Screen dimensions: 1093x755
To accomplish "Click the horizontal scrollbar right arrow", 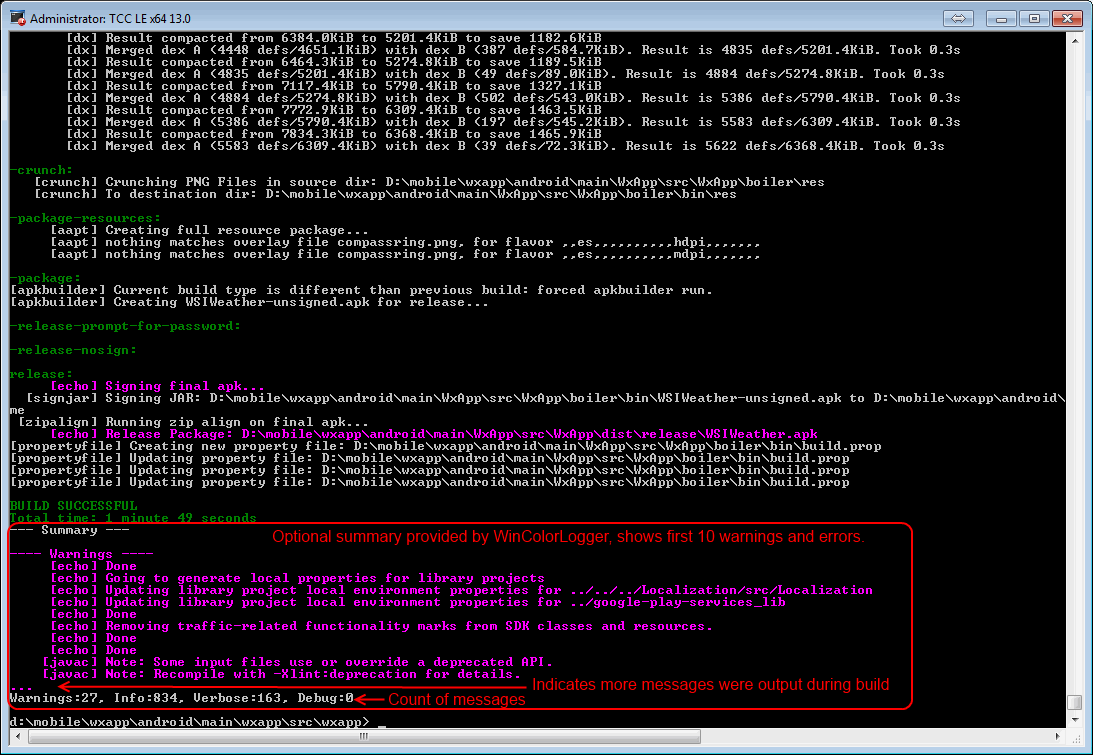I will pos(1057,735).
